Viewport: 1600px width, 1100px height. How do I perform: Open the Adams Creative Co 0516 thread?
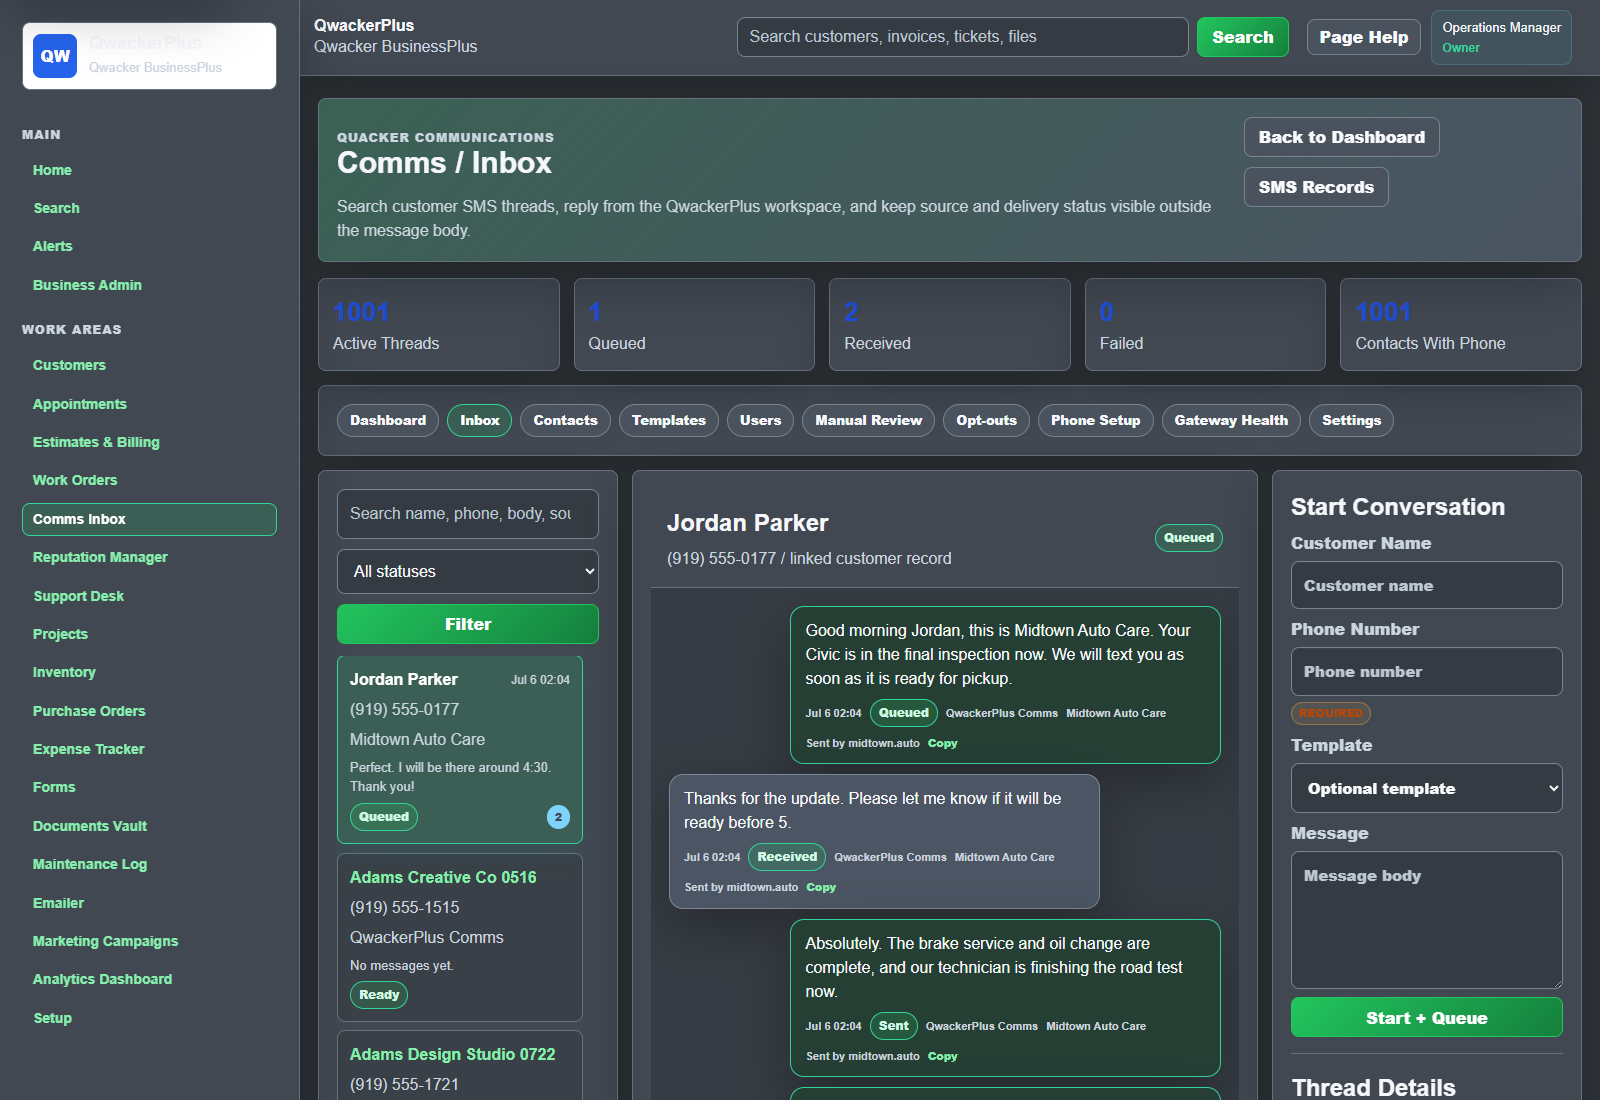point(460,937)
